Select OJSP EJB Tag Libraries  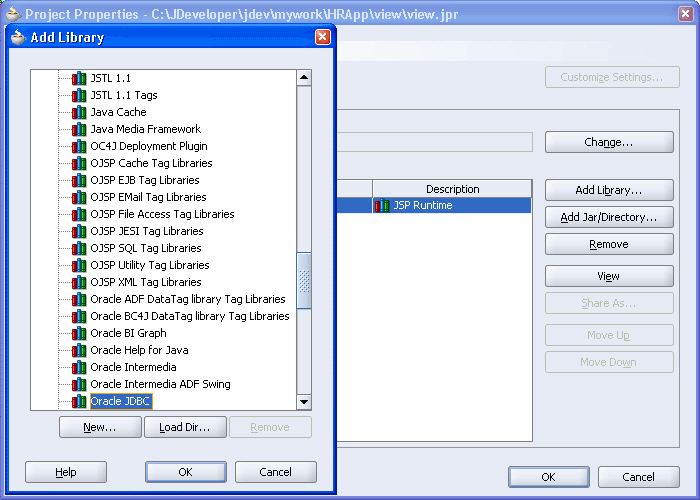145,180
